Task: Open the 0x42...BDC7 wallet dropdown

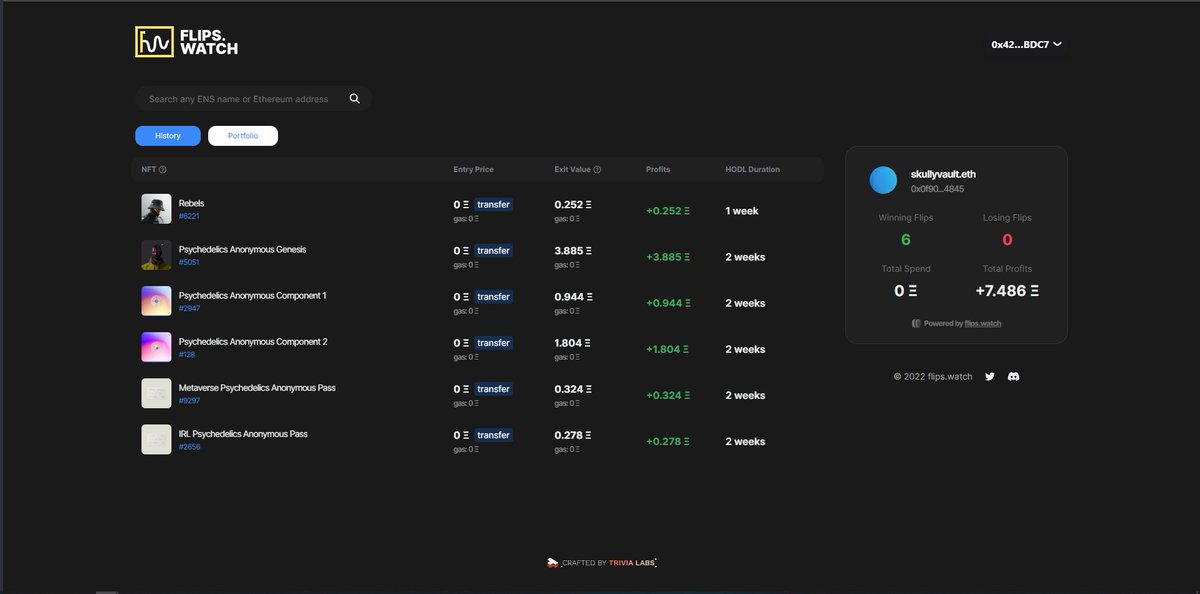Action: tap(1026, 45)
